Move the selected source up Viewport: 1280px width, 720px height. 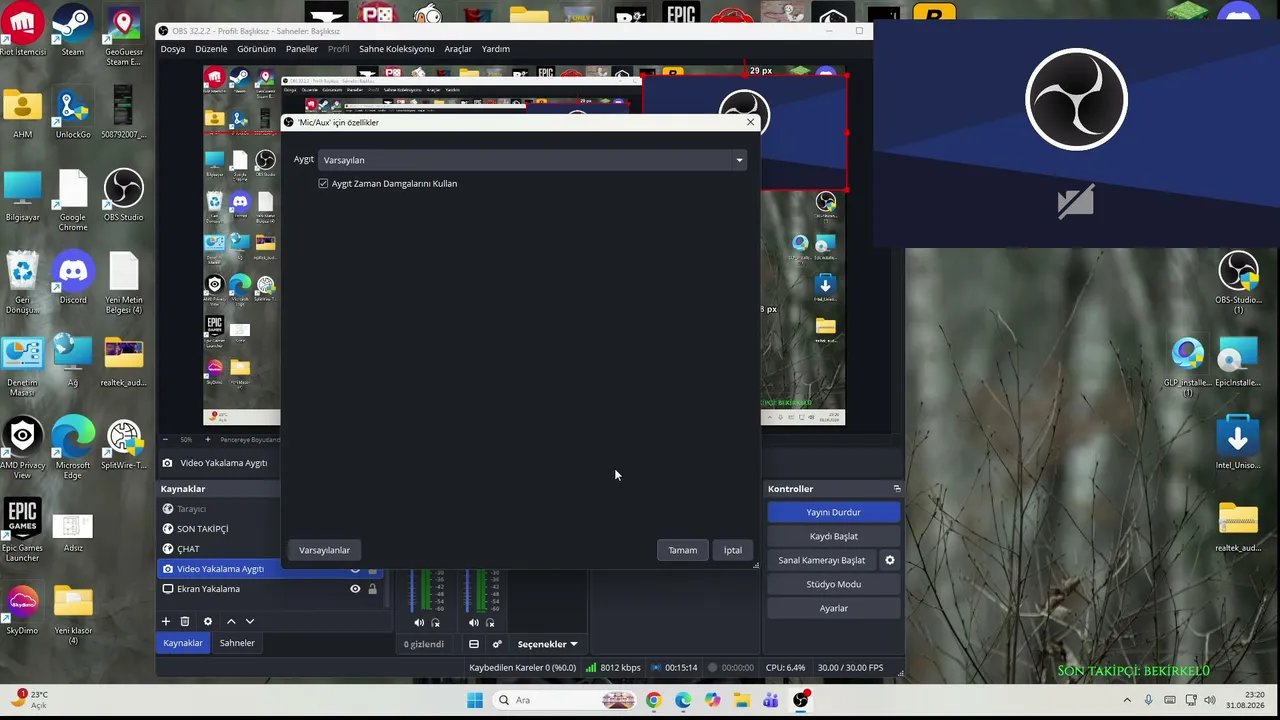[x=231, y=621]
